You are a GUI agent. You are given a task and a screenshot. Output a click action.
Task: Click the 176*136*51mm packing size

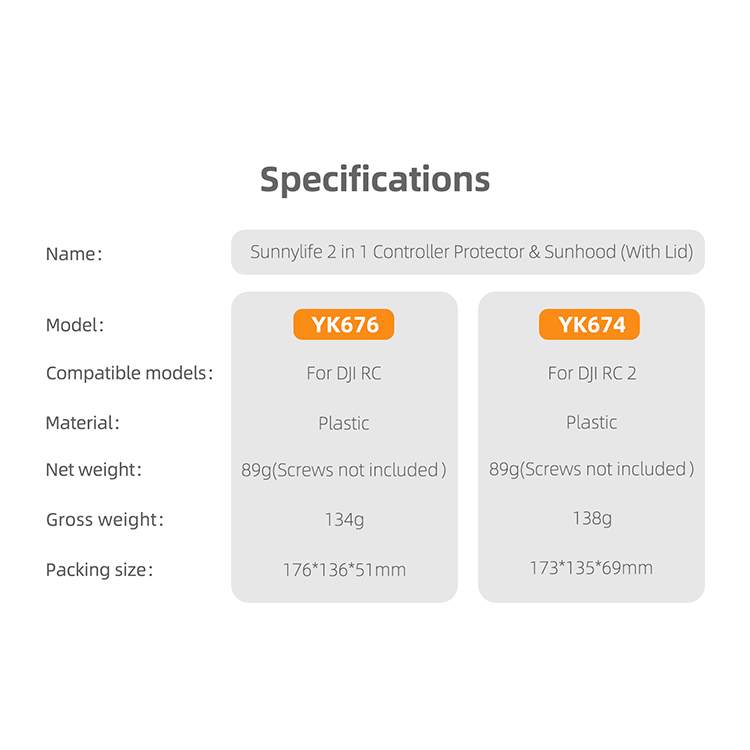coord(344,570)
